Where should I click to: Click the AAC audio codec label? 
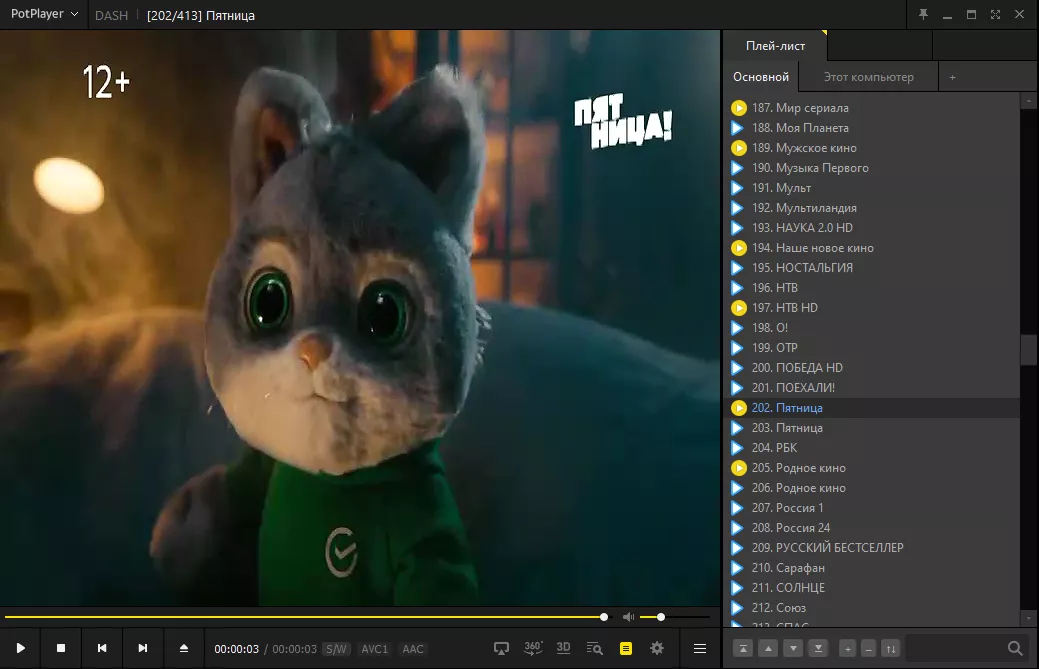point(413,649)
